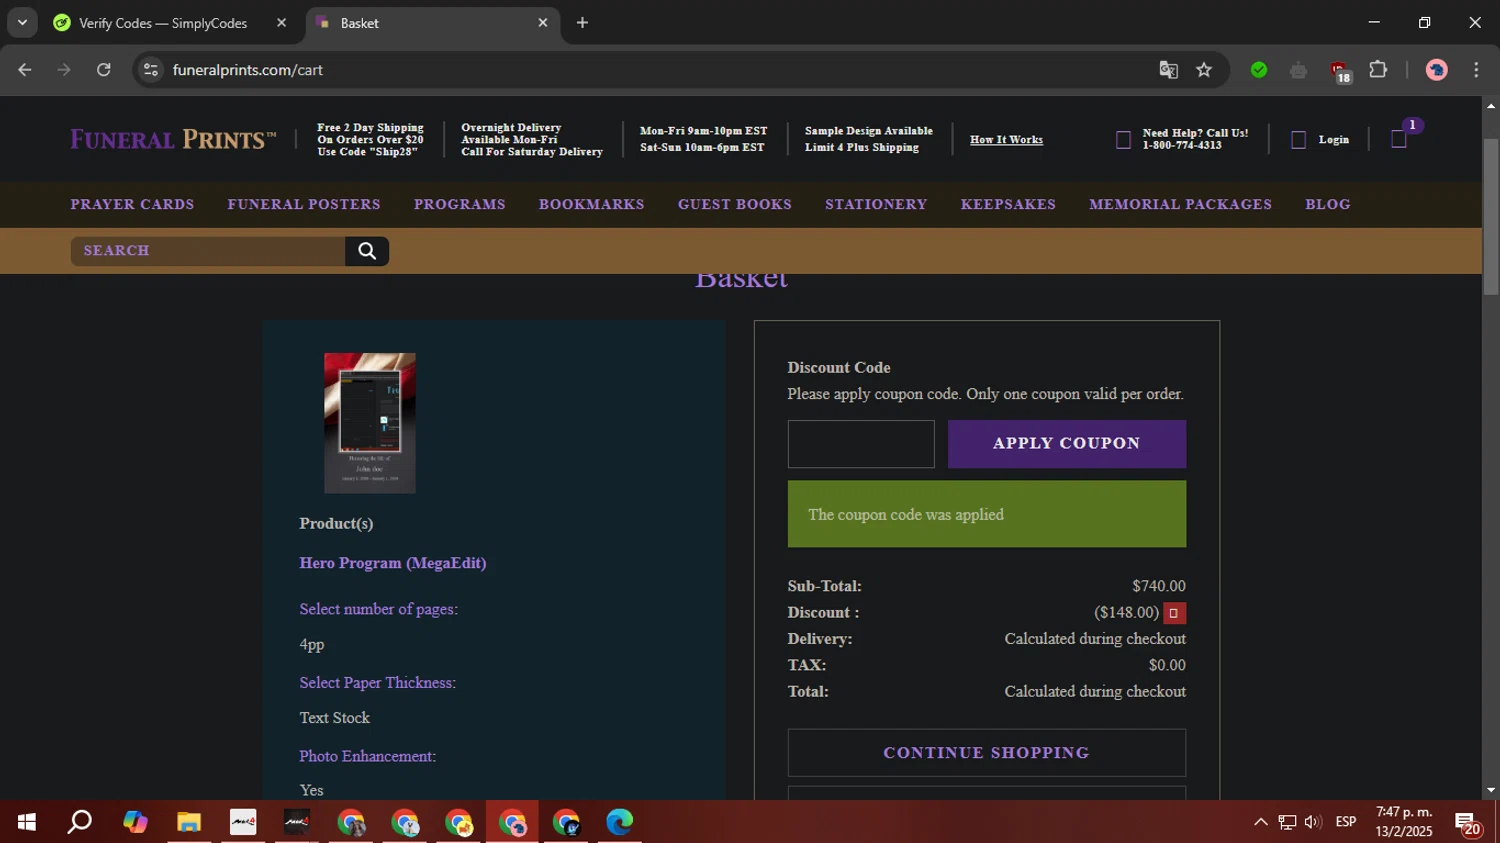
Task: Open Prayer Cards menu
Action: pos(132,204)
